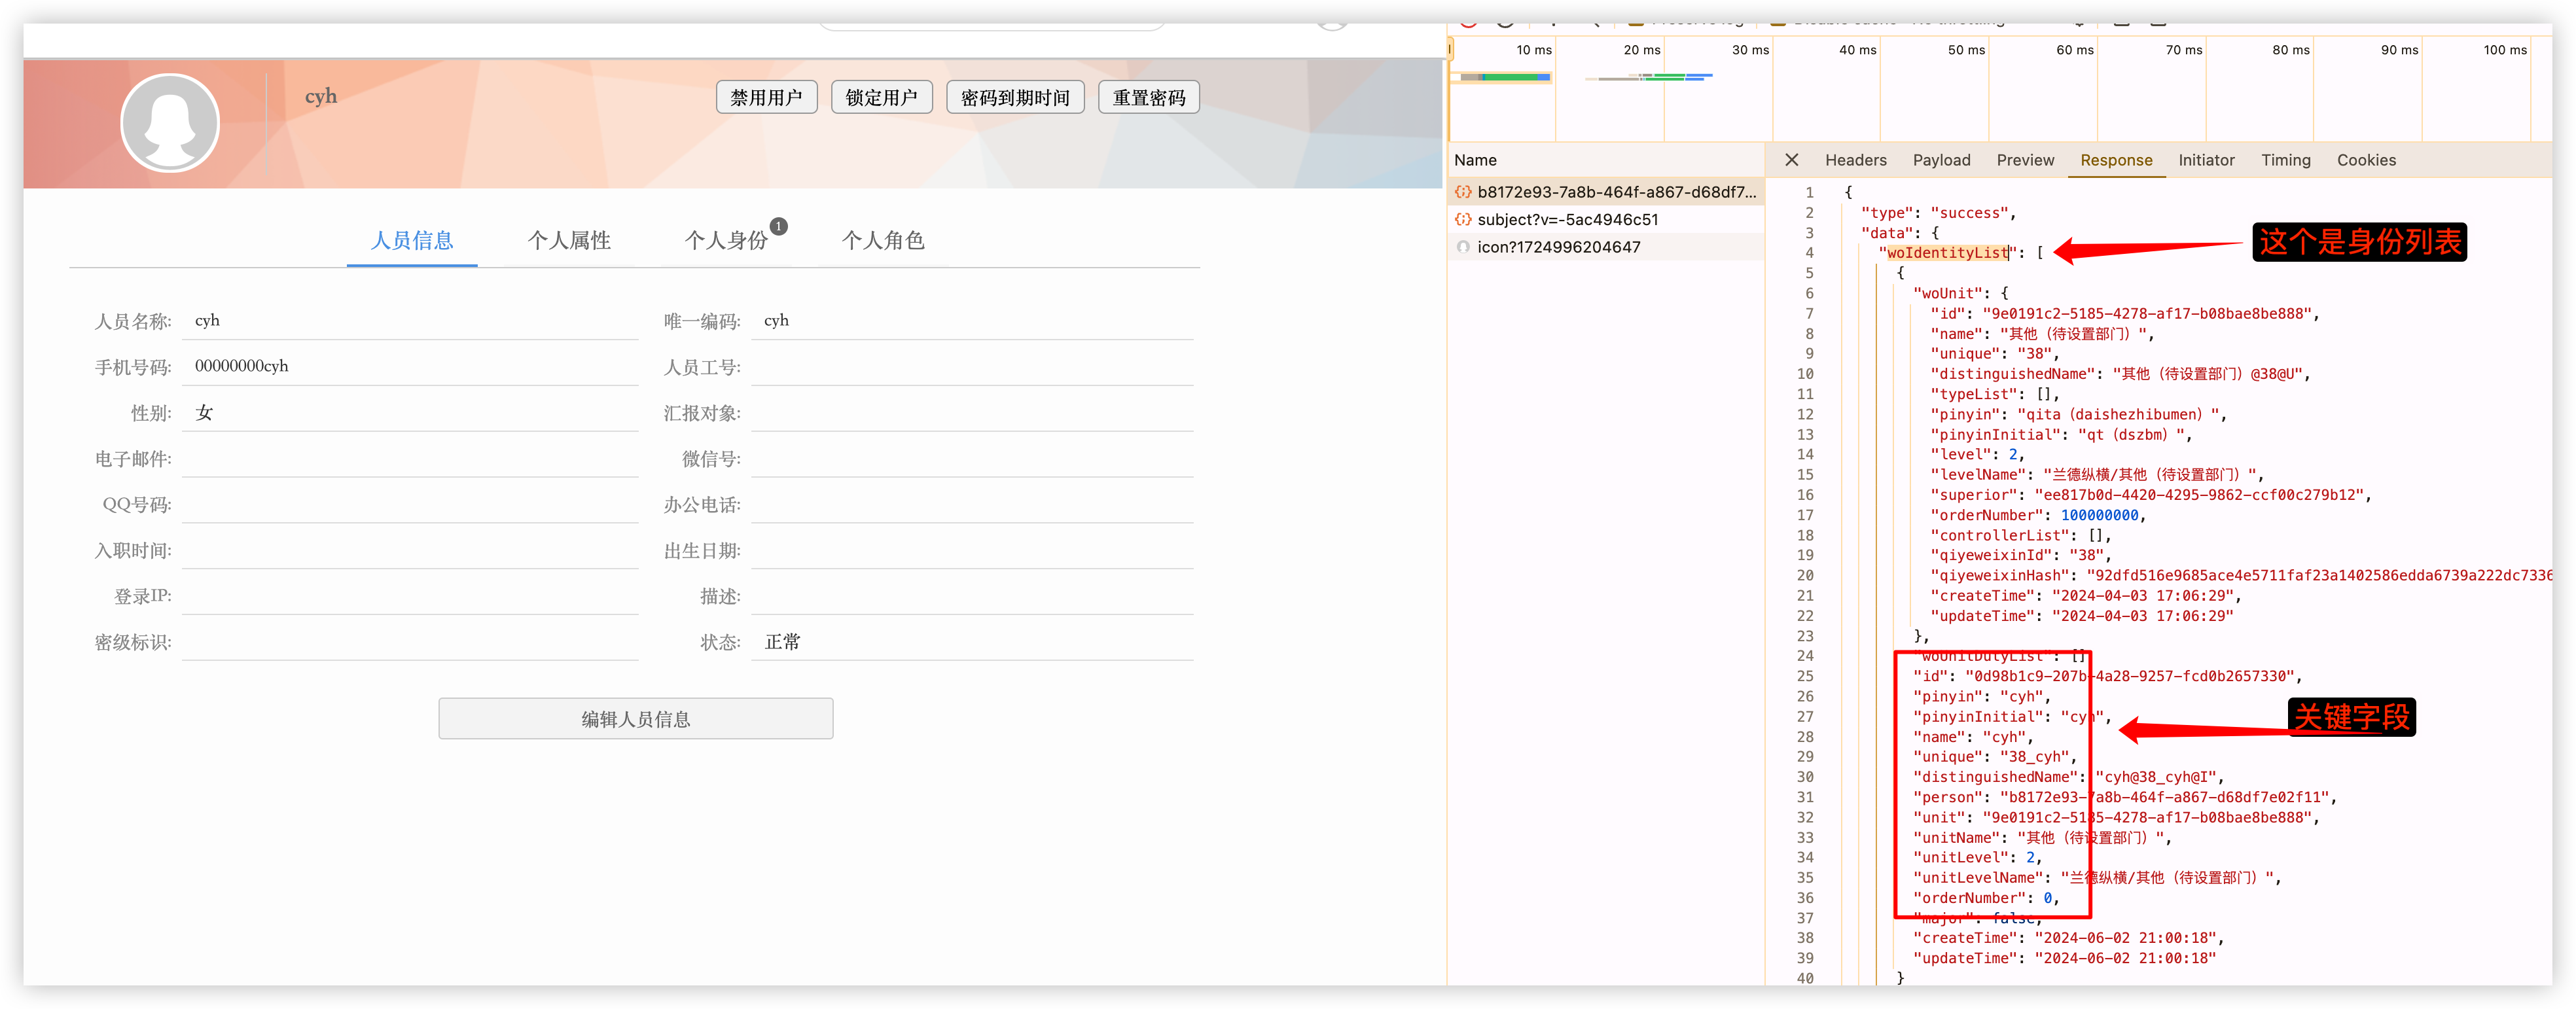Switch to the Preview tab
This screenshot has width=2576, height=1009.
tap(2025, 160)
